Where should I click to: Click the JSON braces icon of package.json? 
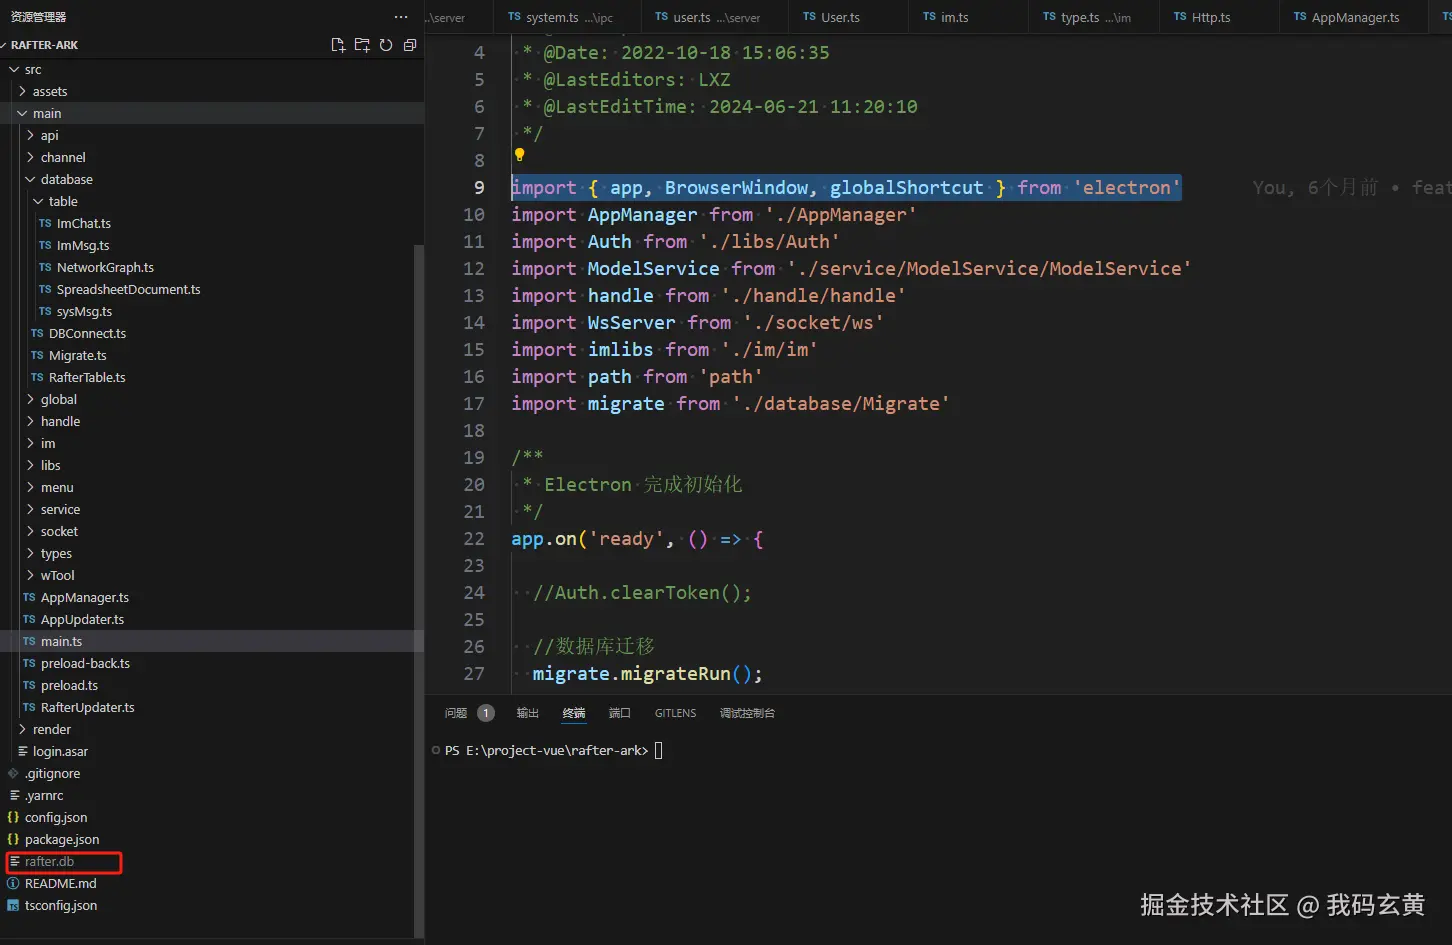coord(13,839)
